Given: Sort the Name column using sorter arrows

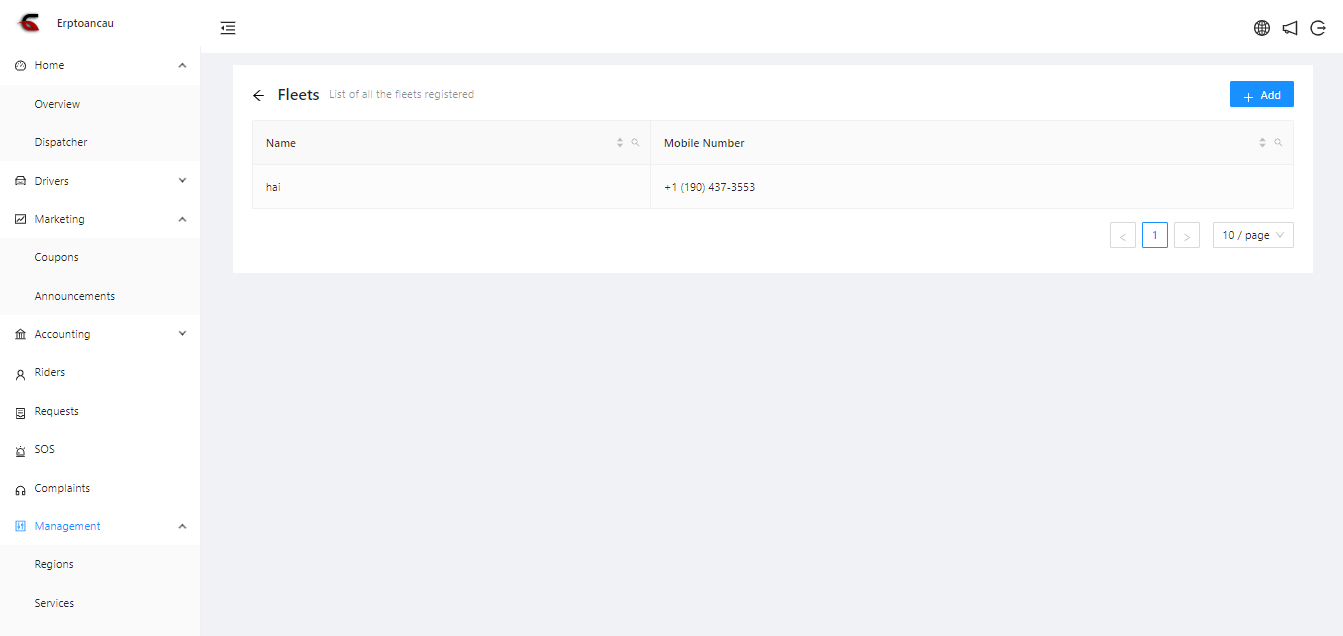Looking at the screenshot, I should [620, 143].
